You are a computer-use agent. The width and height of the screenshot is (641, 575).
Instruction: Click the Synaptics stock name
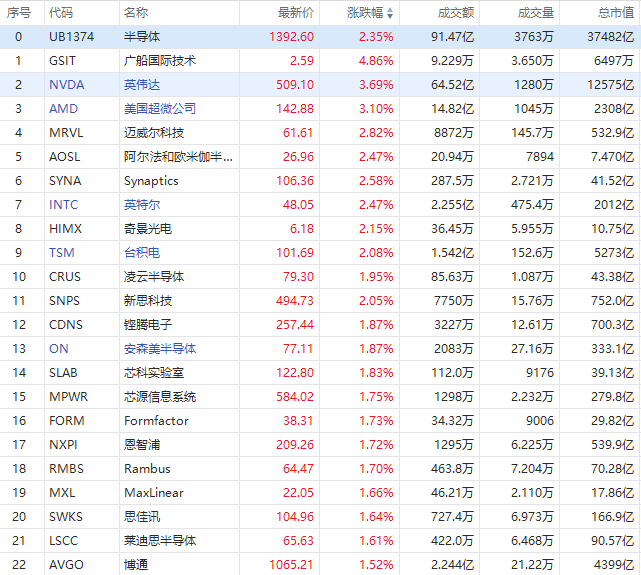151,181
